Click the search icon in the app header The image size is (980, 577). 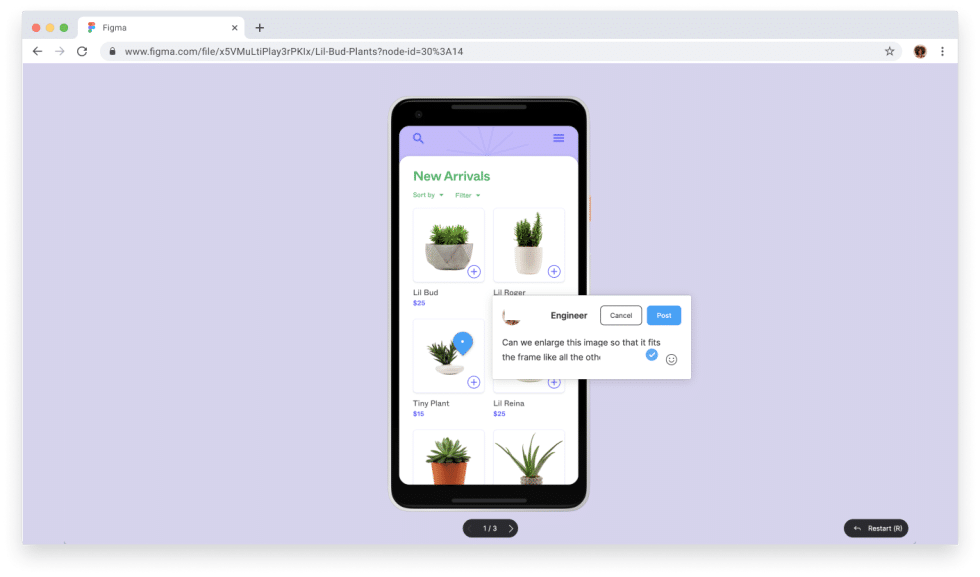418,139
